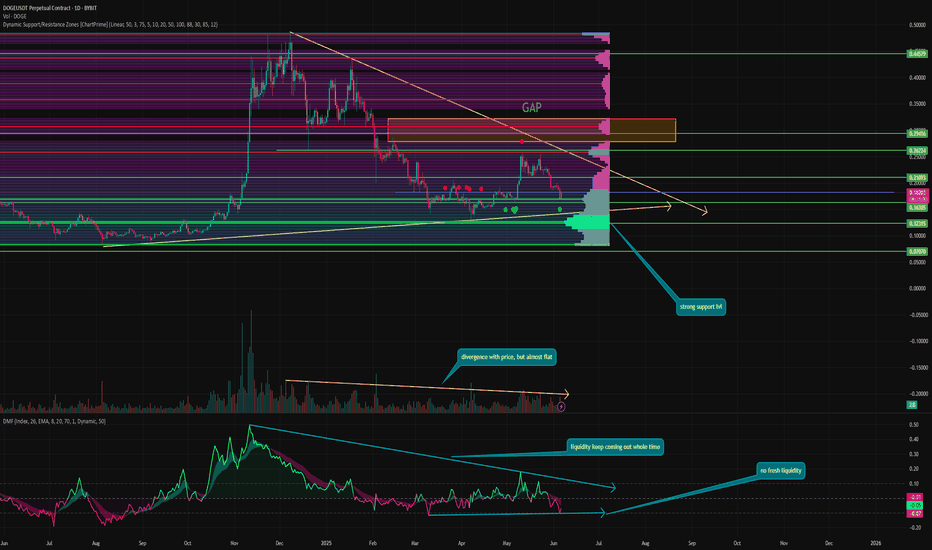Click the DOGEUSDT Perpetual Contract chart title

click(50, 8)
